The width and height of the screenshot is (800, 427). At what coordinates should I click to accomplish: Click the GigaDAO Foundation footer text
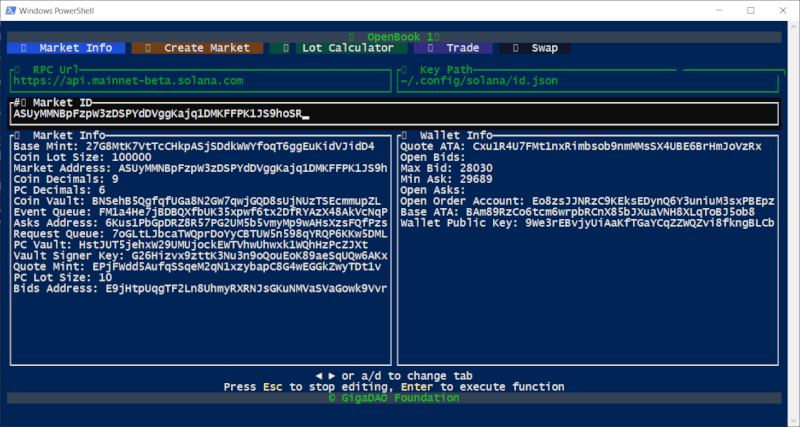(x=394, y=398)
